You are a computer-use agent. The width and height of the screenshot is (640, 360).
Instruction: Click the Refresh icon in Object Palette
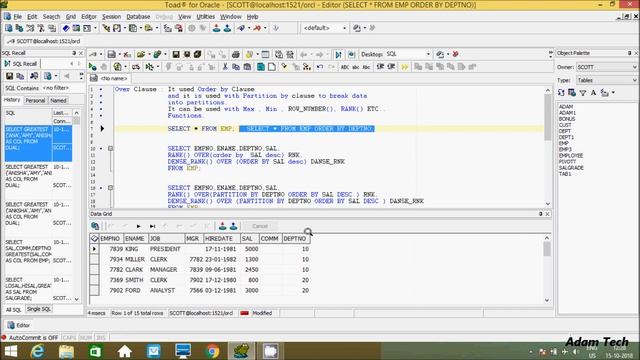pos(561,93)
